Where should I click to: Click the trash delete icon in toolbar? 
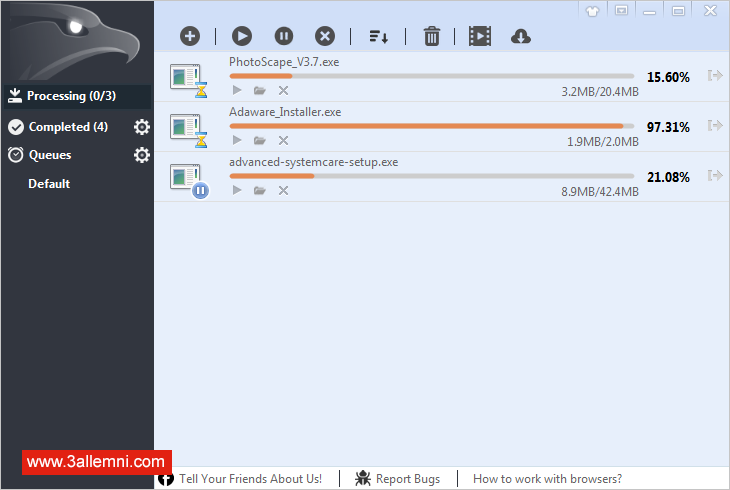(x=432, y=36)
